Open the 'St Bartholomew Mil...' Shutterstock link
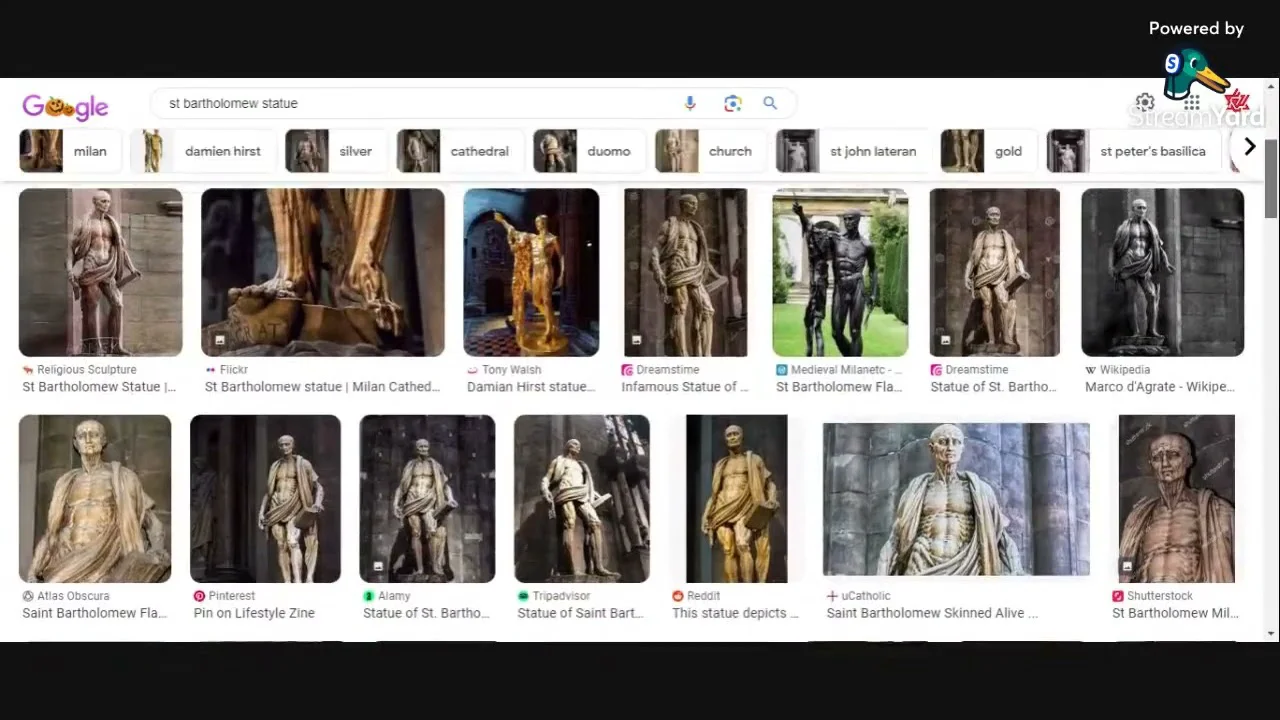Screen dimensions: 1280x720 pos(1176,613)
